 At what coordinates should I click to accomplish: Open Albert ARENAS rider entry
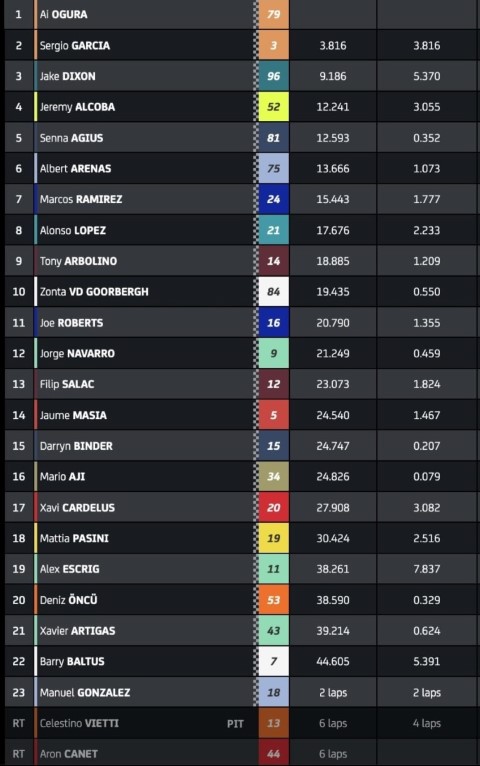[x=75, y=169]
